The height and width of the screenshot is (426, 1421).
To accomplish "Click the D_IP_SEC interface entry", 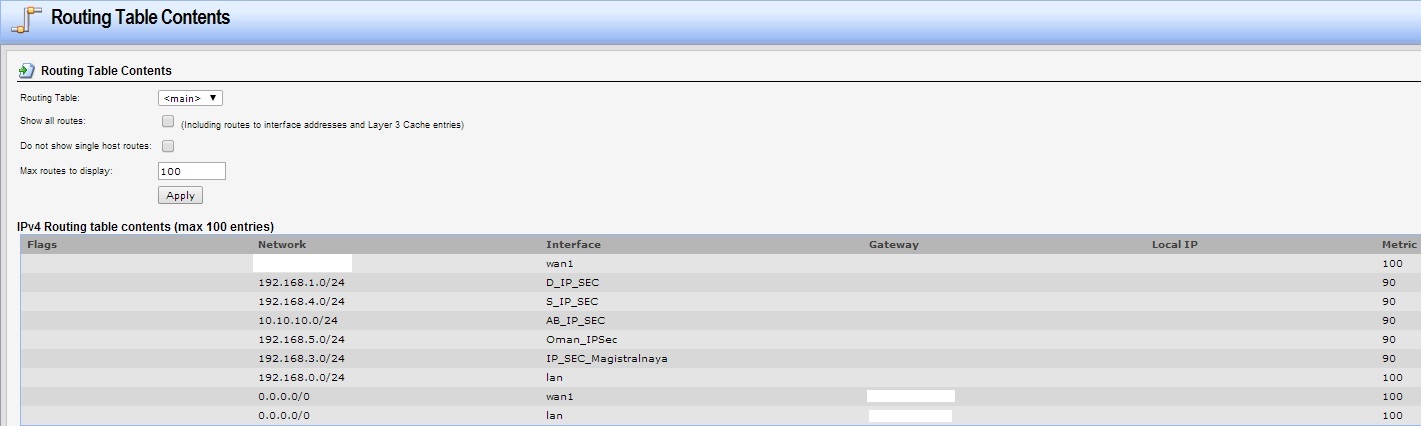I will tap(573, 282).
